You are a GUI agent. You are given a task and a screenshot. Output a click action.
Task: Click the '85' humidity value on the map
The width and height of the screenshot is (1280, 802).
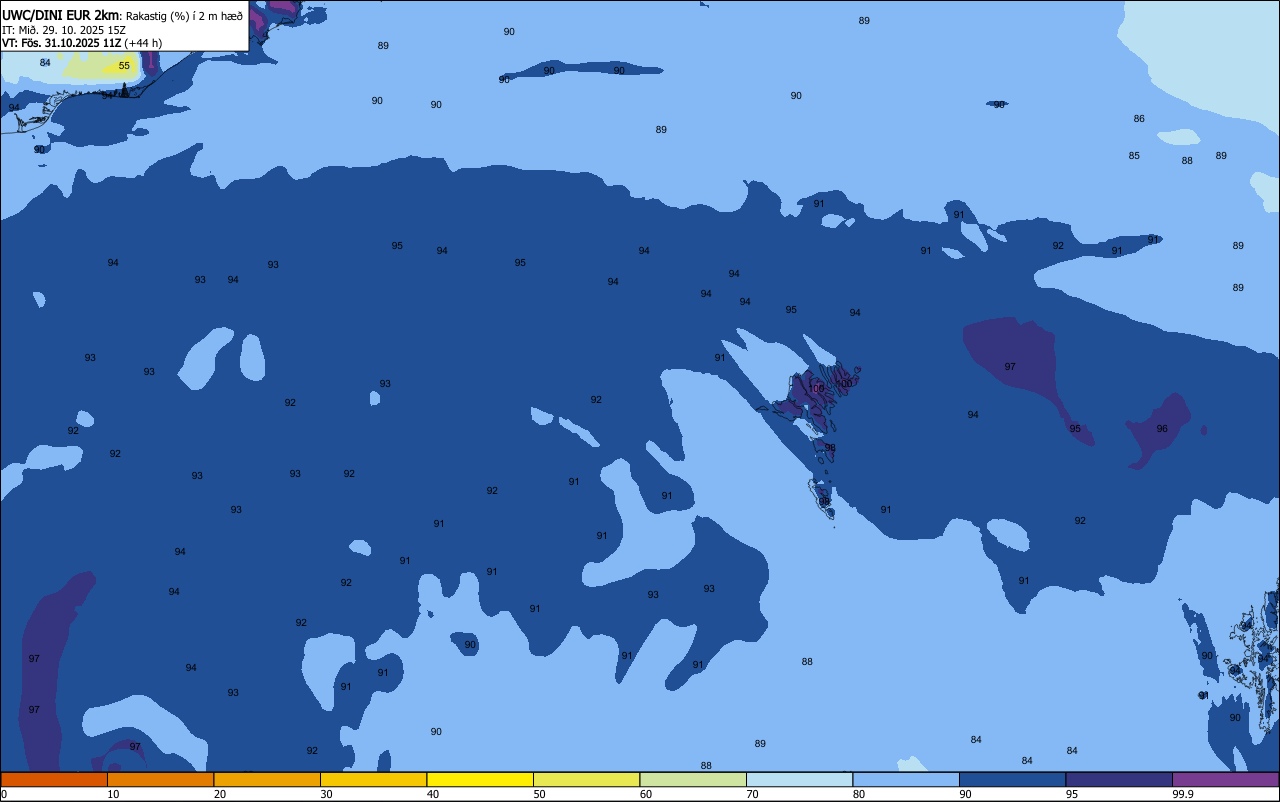[1134, 156]
